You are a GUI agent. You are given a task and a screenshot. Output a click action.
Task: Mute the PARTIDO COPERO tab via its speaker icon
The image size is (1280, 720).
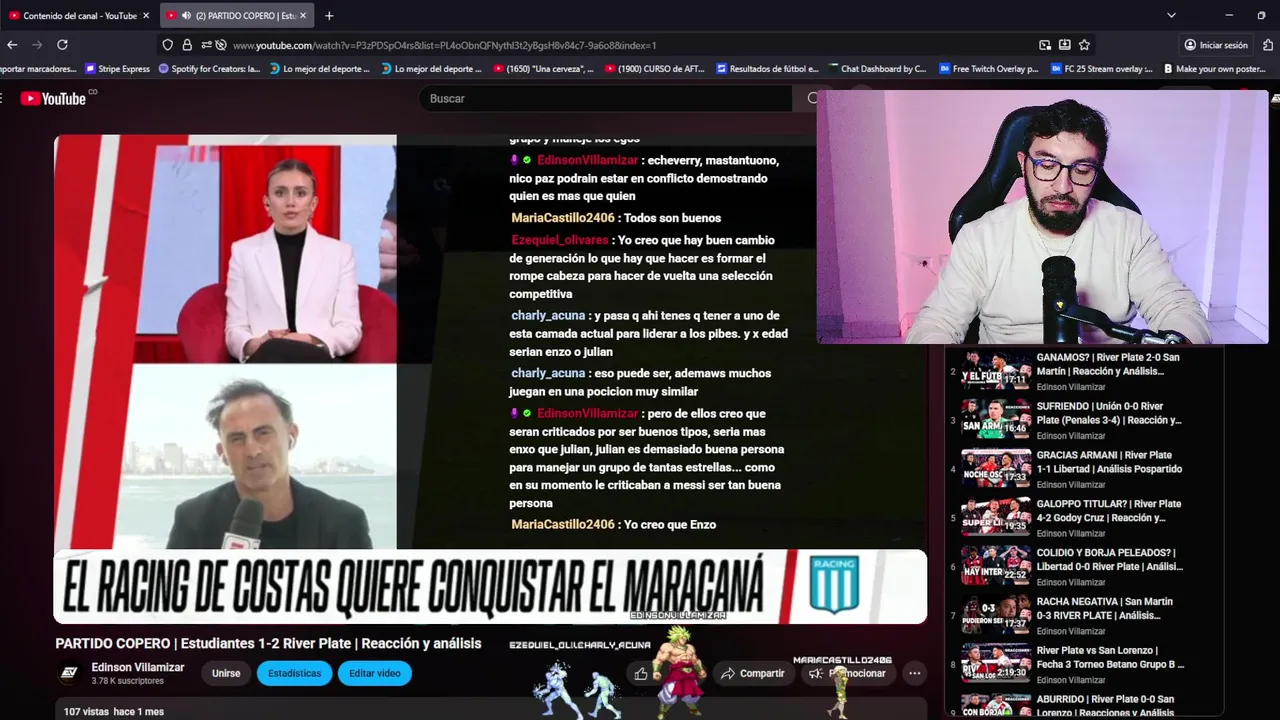click(186, 16)
